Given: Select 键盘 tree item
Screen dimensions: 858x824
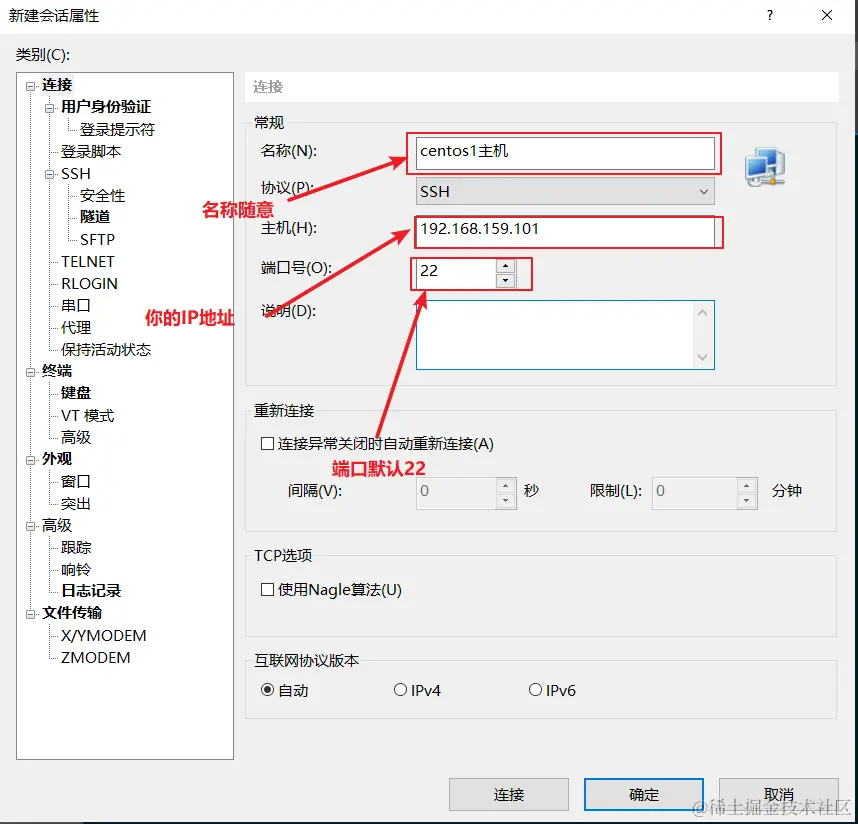Looking at the screenshot, I should [76, 393].
